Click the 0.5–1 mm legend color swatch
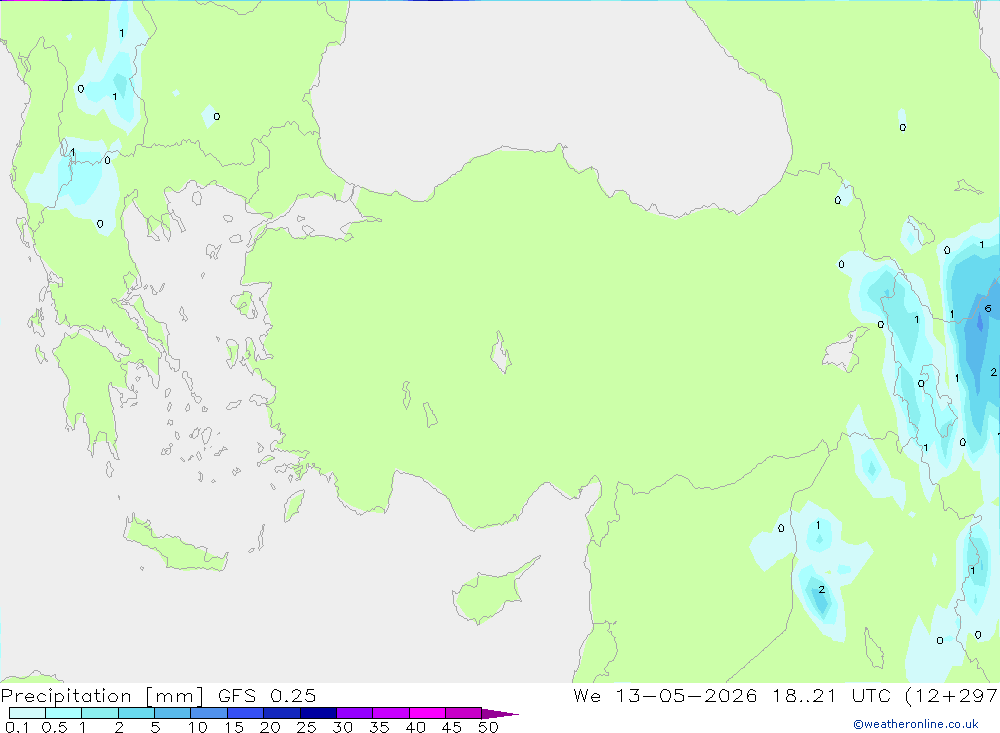This screenshot has height=733, width=1000. point(63,713)
